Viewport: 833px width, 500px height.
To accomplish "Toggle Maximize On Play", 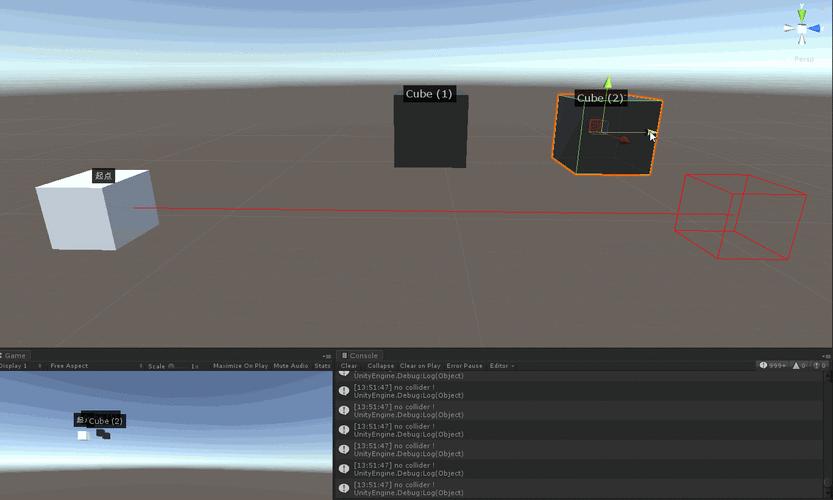I will coord(240,366).
